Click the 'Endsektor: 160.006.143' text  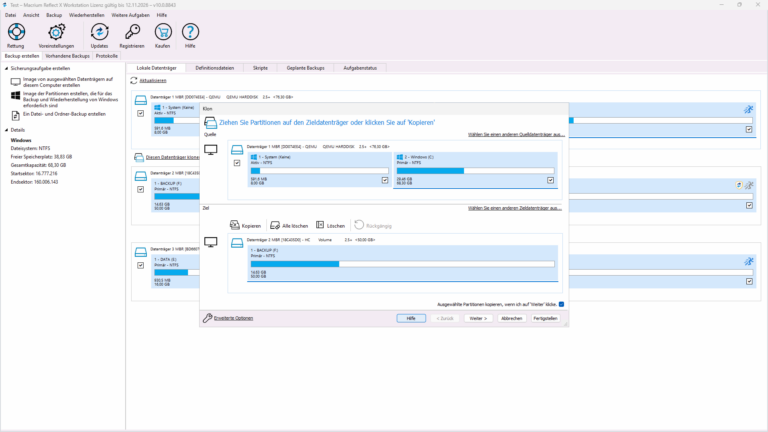34,182
